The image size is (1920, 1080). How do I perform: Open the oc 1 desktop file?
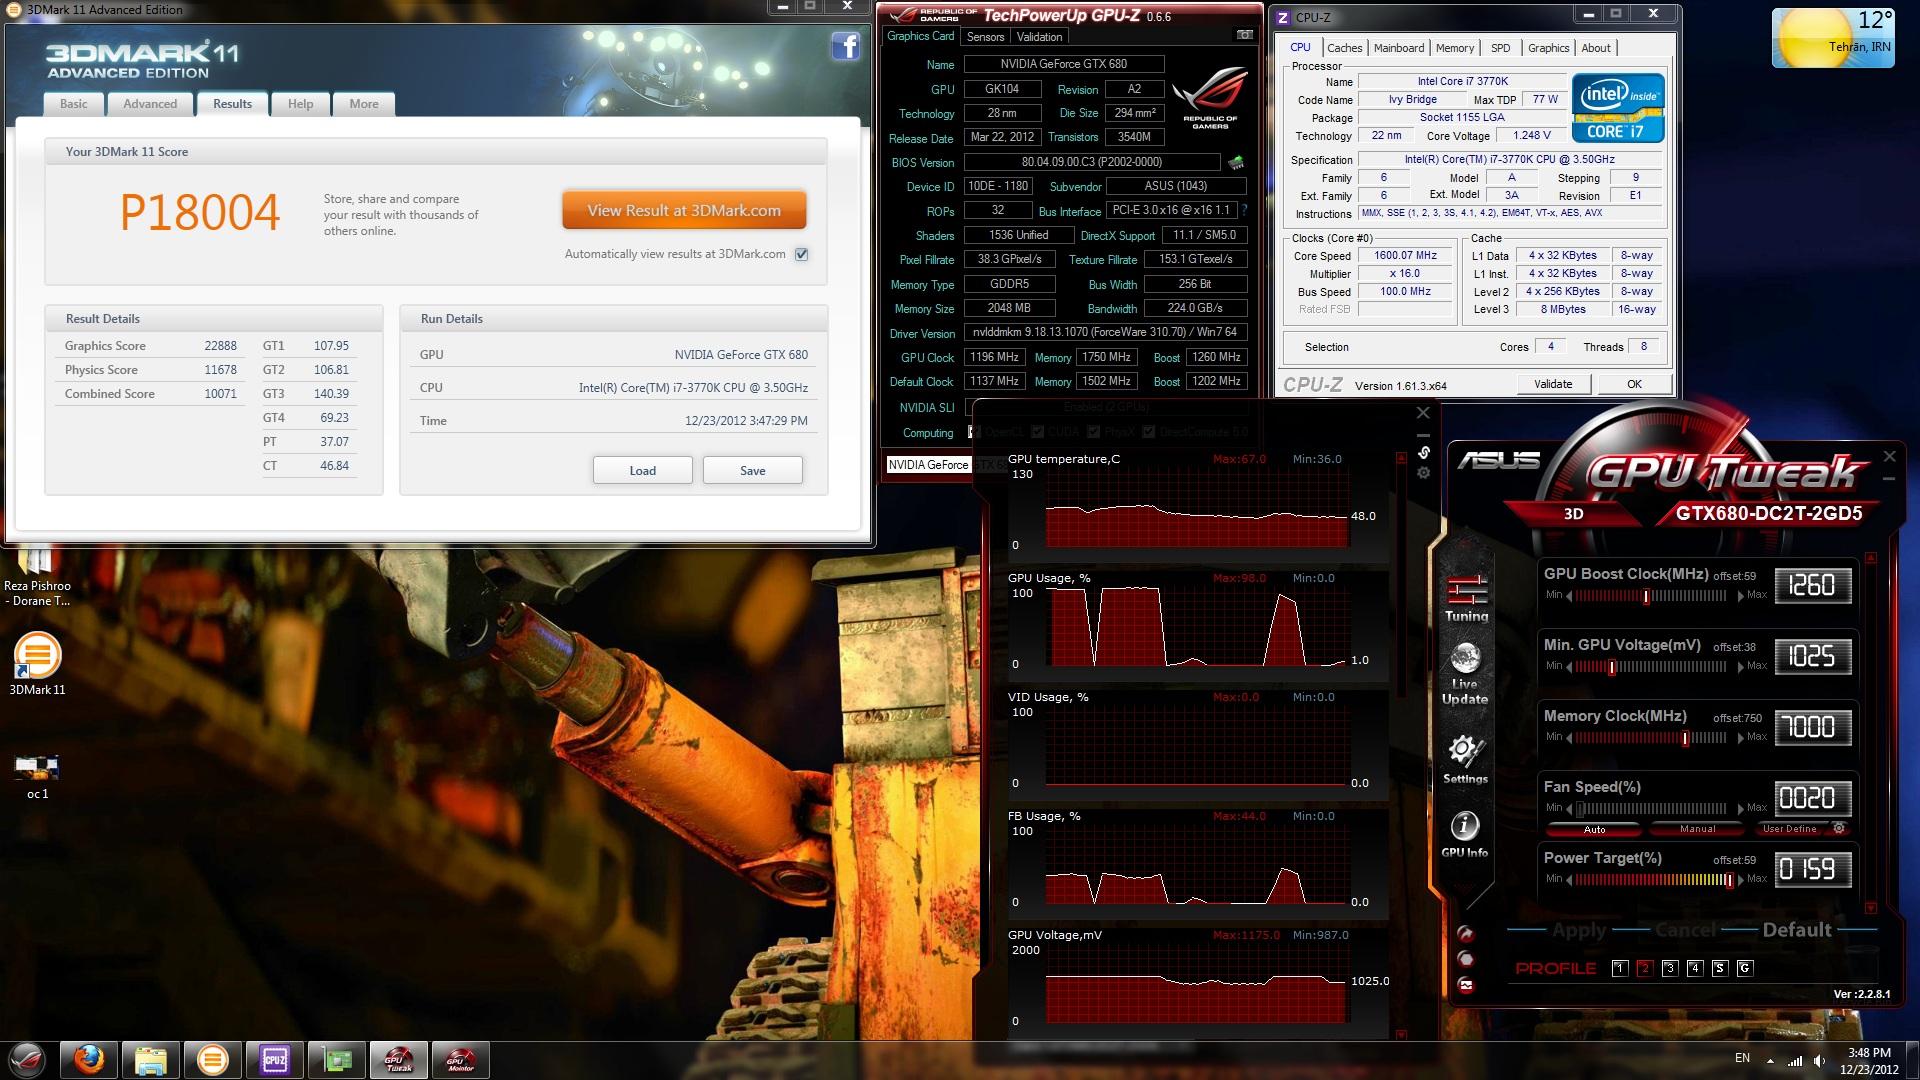(37, 777)
